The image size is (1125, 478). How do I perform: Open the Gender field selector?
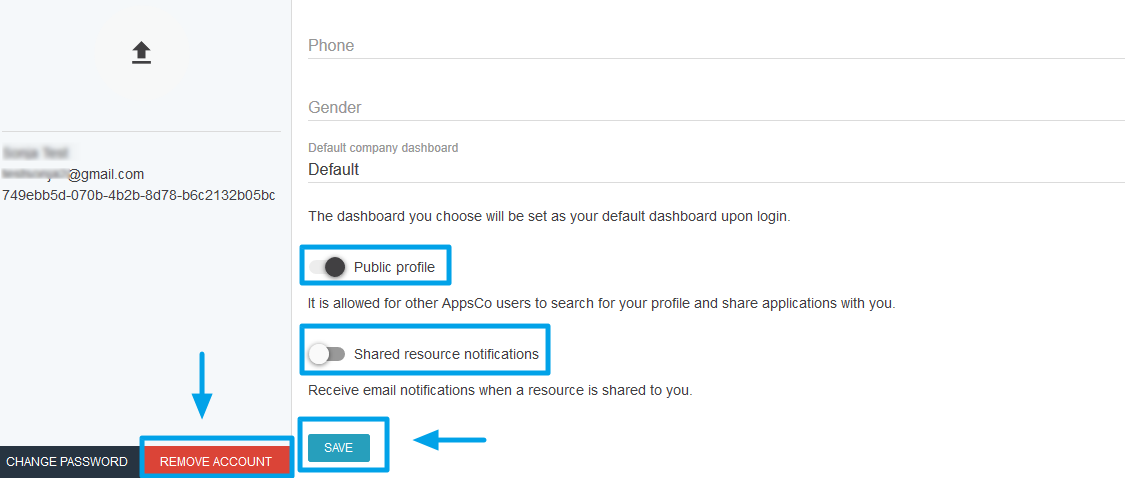[716, 108]
